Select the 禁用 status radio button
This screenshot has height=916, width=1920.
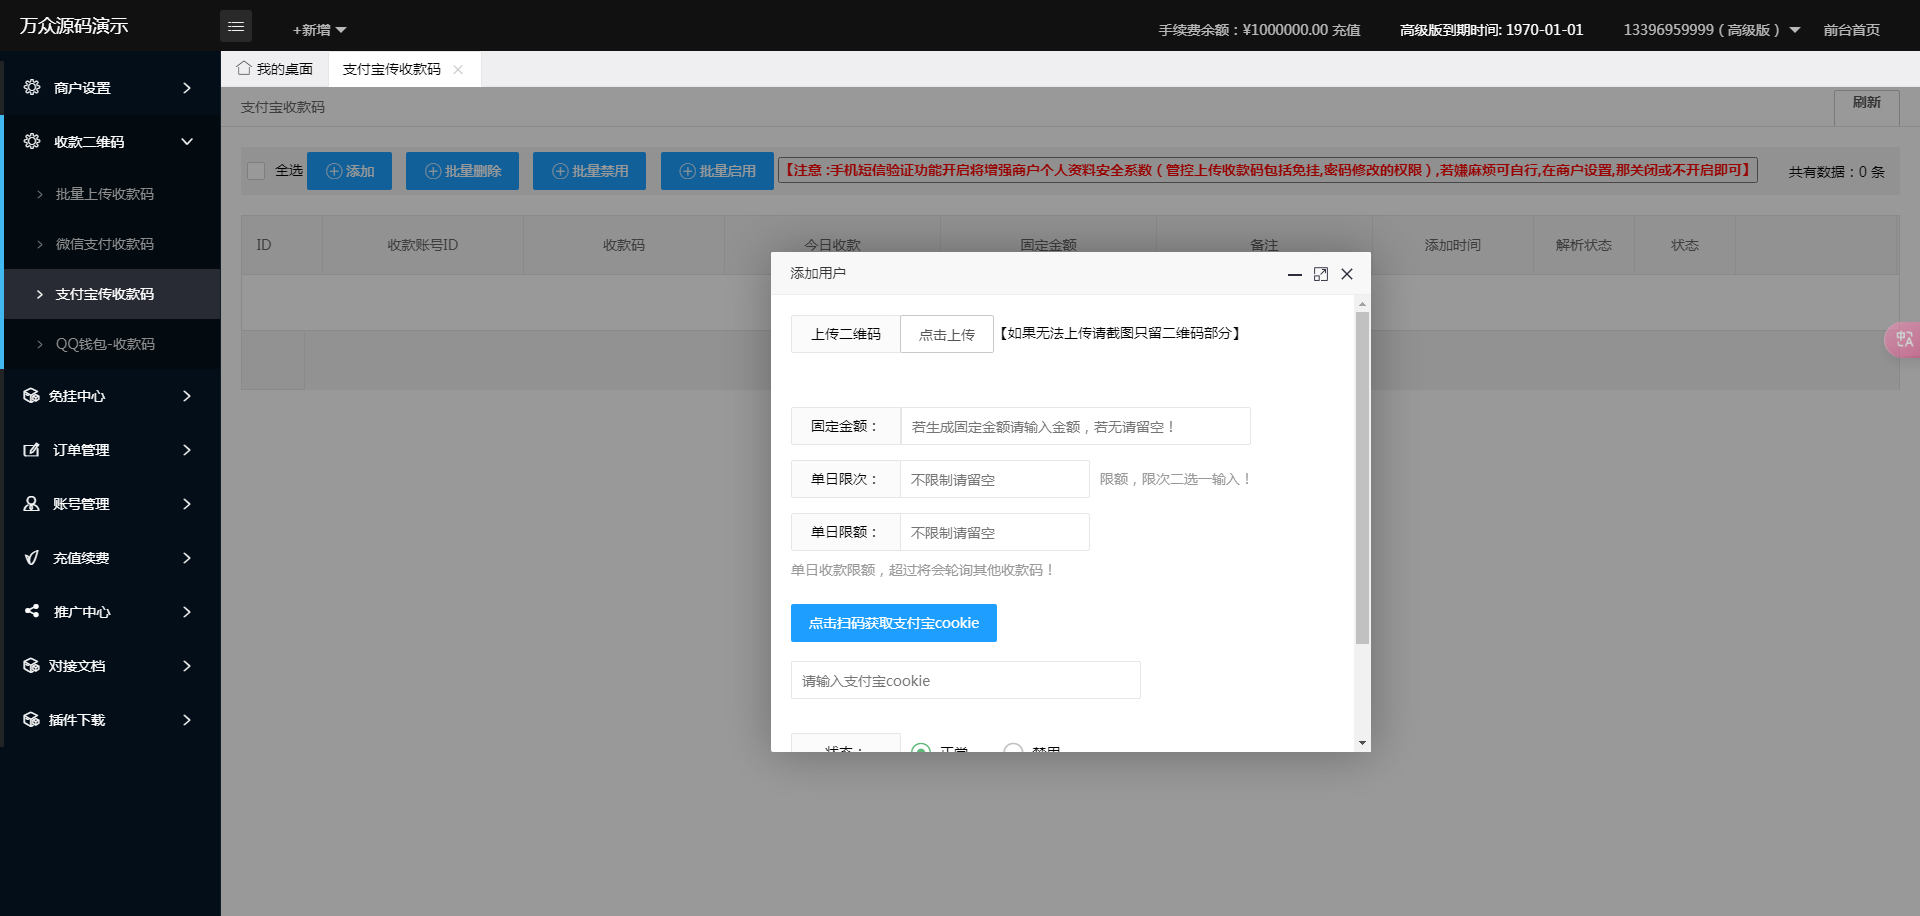click(x=1013, y=750)
